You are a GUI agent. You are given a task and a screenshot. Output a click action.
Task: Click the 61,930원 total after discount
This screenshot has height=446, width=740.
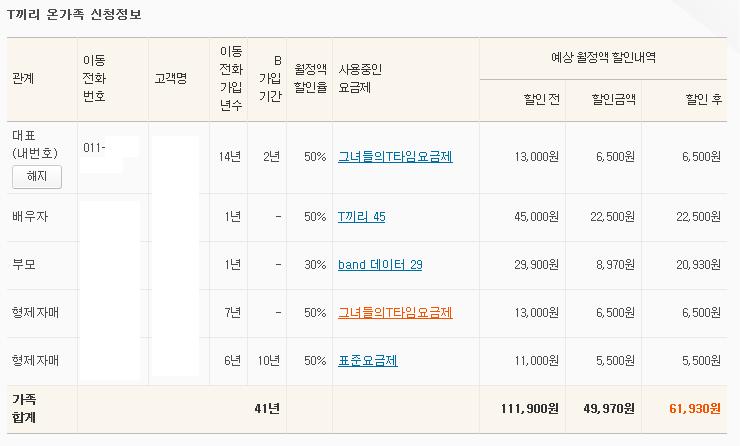(x=691, y=409)
